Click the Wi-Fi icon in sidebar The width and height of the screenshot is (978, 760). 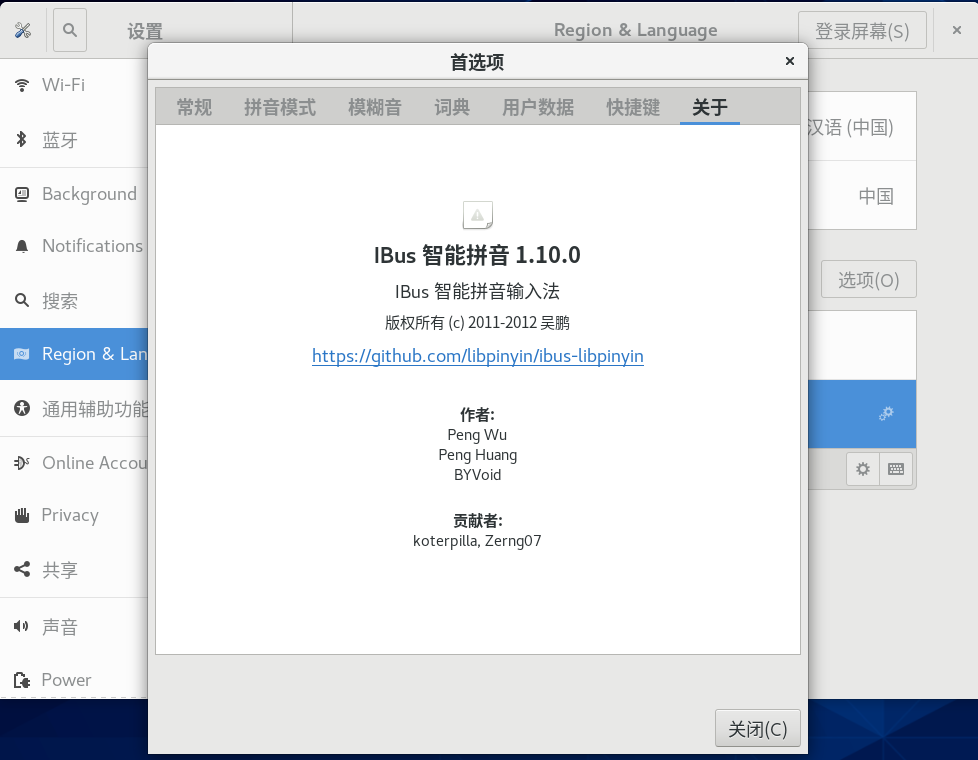point(22,85)
